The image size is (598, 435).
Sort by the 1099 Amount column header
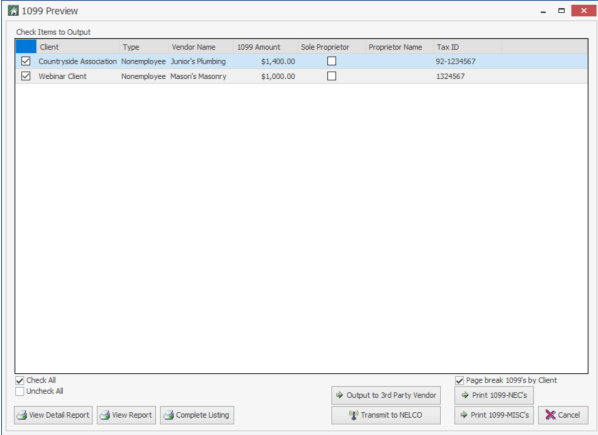point(265,47)
